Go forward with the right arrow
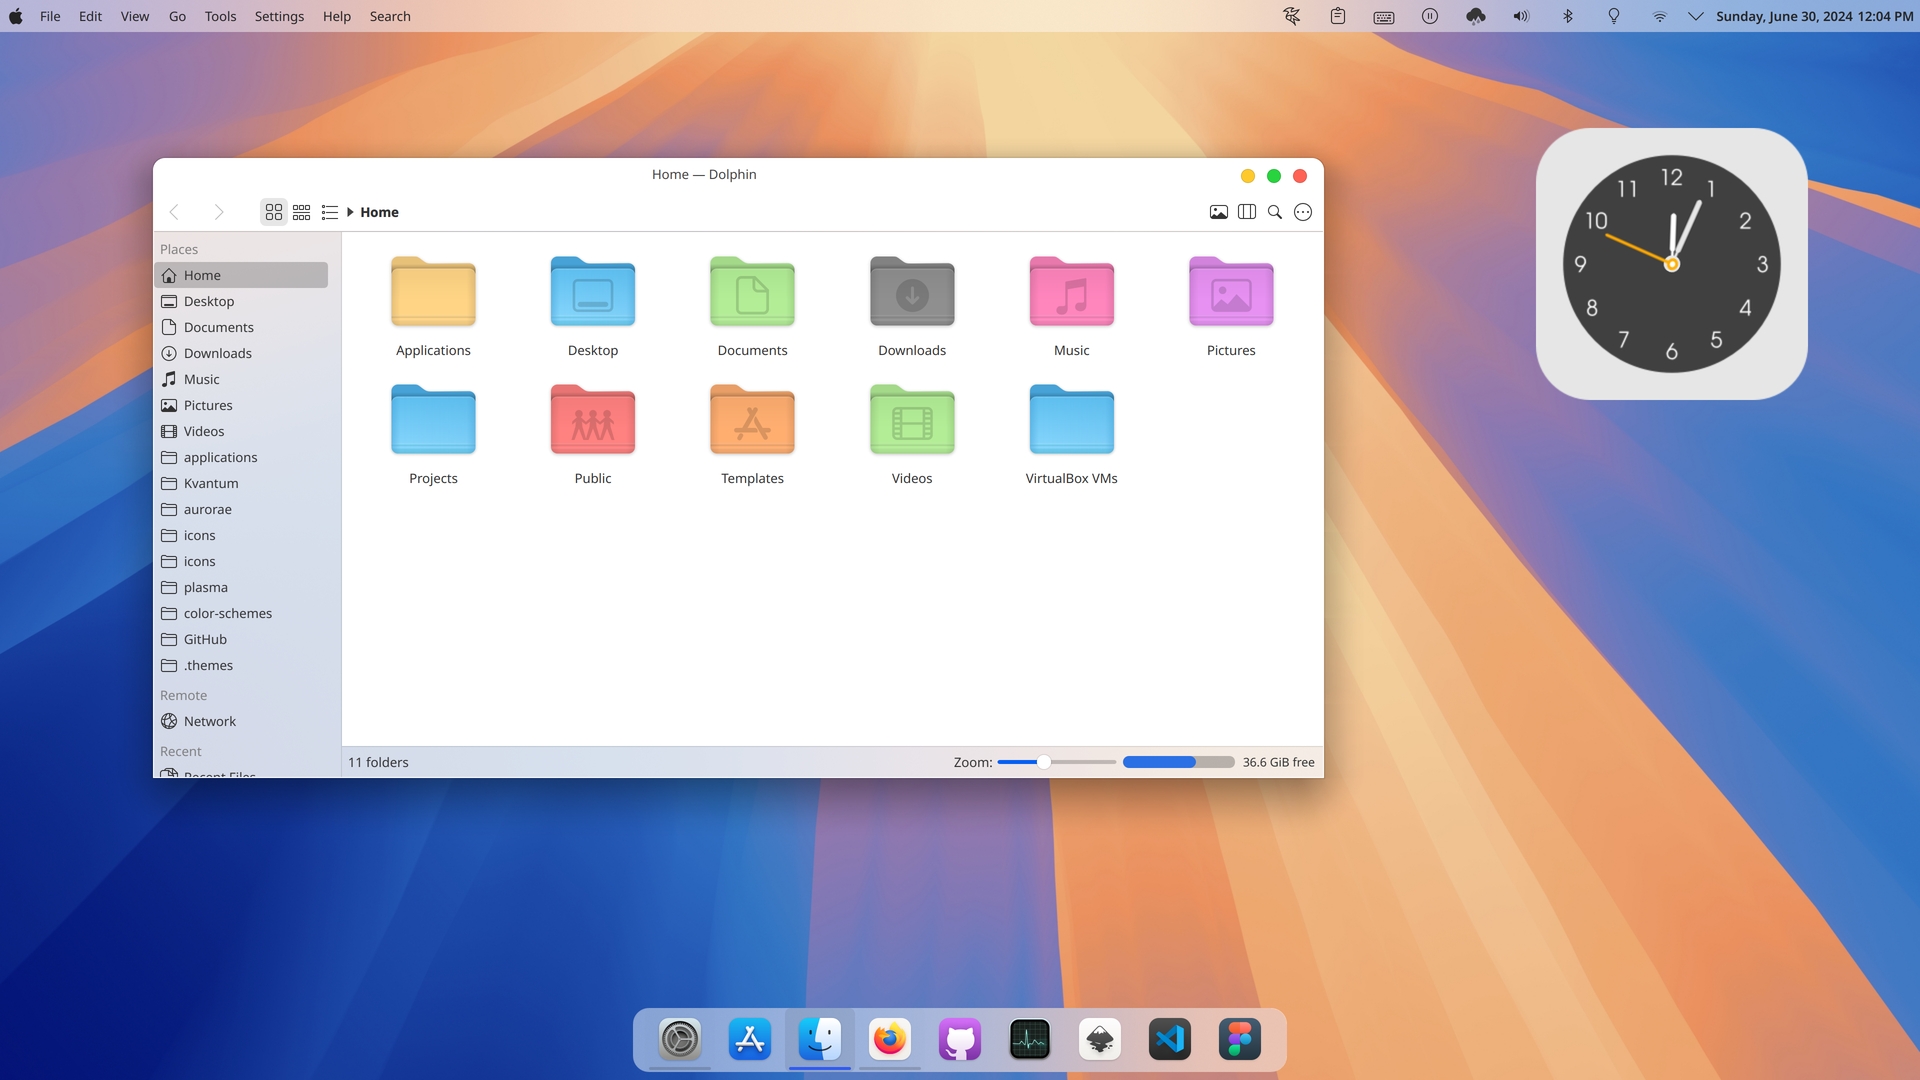This screenshot has height=1080, width=1920. [218, 212]
